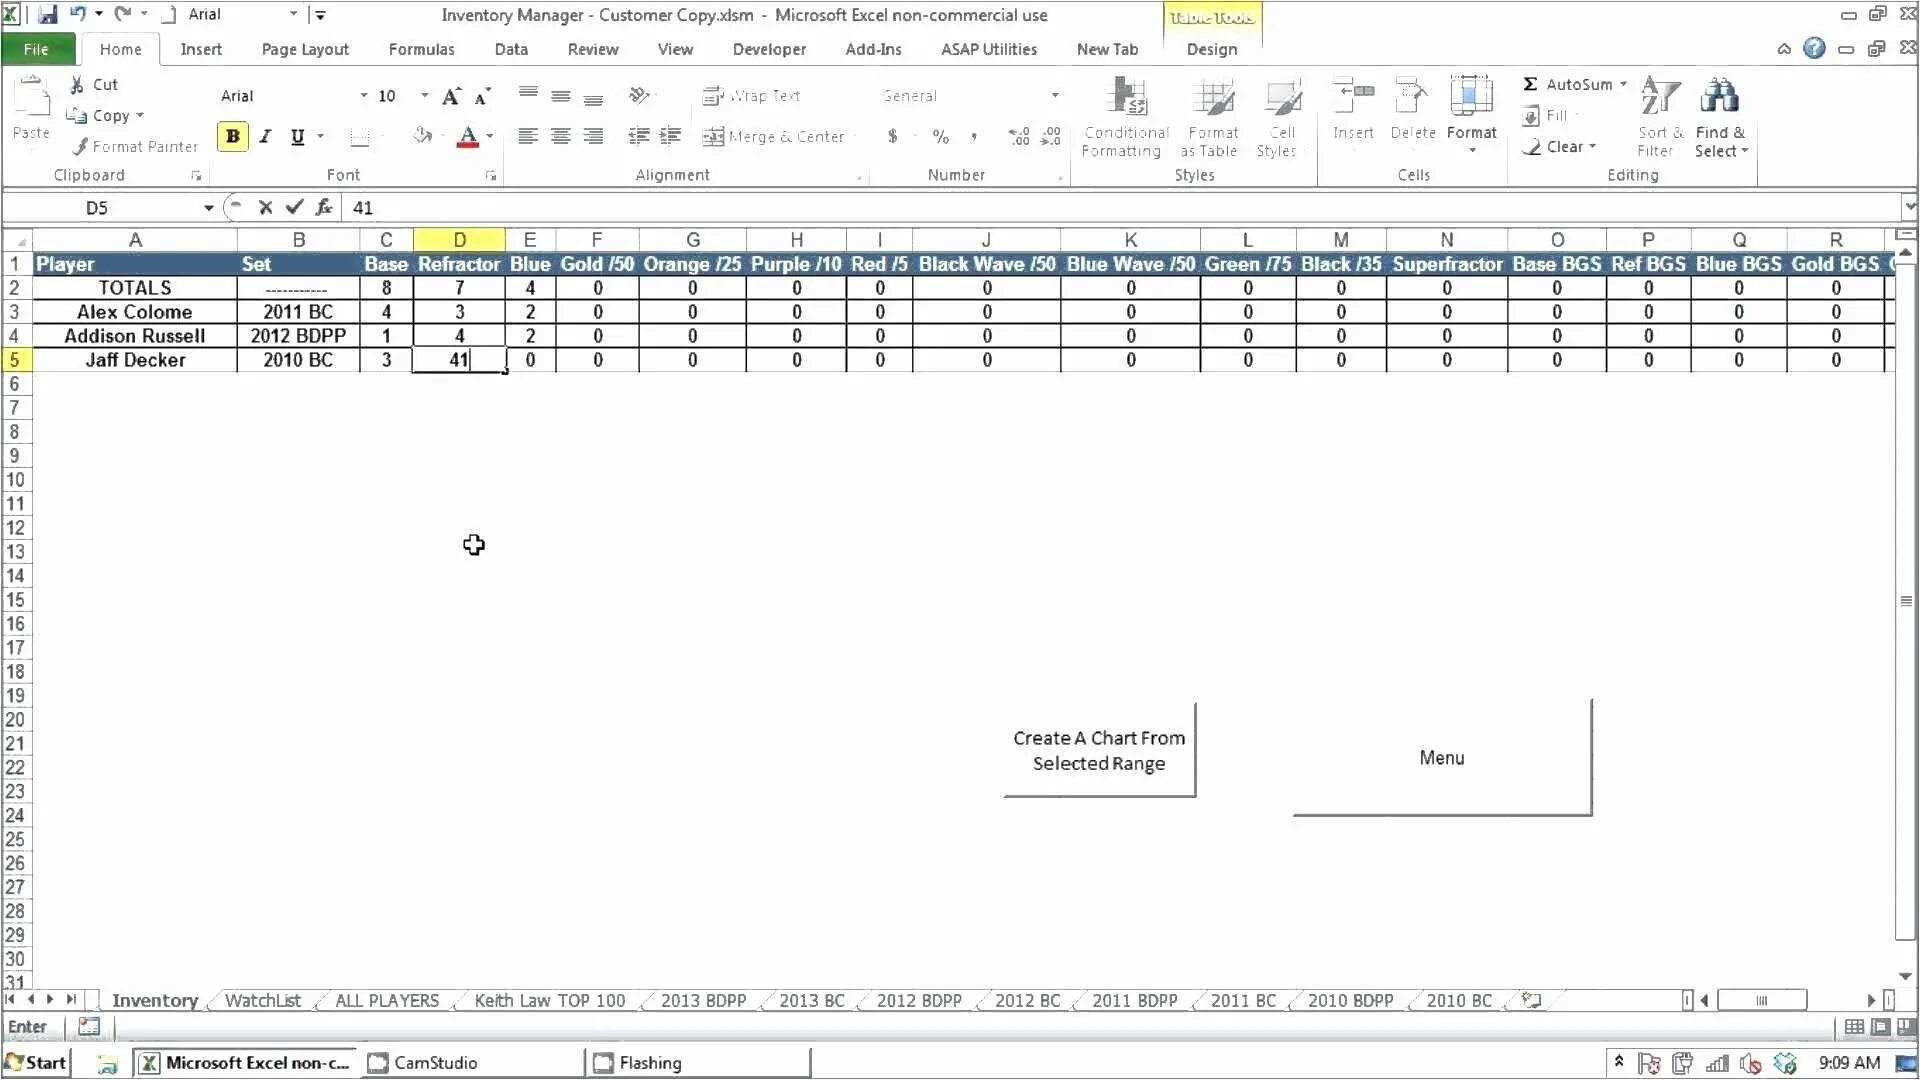1920x1080 pixels.
Task: Click the AutoSum sigma icon
Action: click(x=1530, y=85)
